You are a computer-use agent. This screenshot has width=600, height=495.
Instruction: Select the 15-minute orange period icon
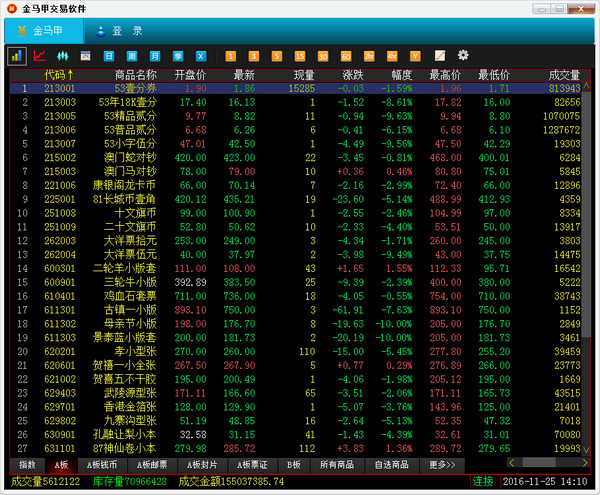300,57
